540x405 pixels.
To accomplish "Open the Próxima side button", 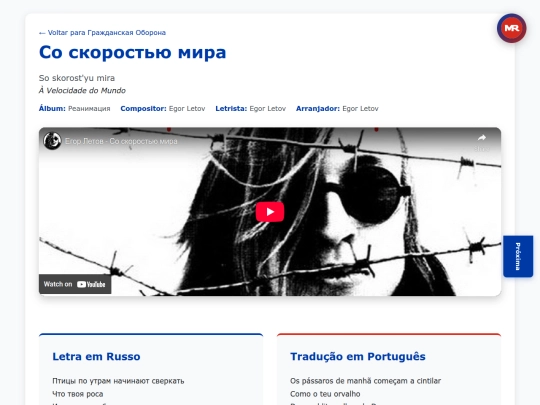I will [x=518, y=256].
